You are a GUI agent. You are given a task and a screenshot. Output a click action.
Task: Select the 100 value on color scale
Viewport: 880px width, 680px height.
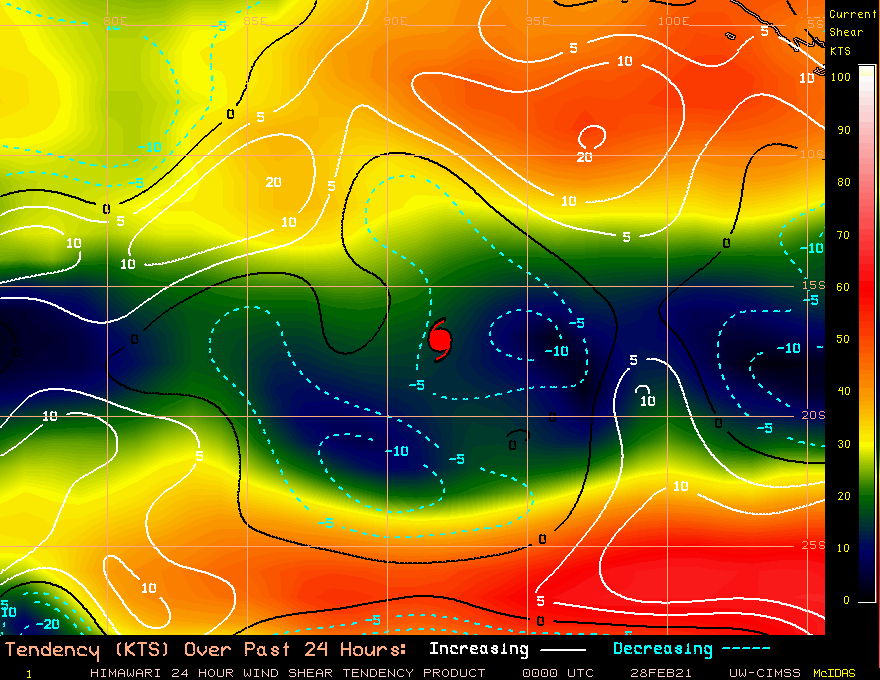pos(840,77)
